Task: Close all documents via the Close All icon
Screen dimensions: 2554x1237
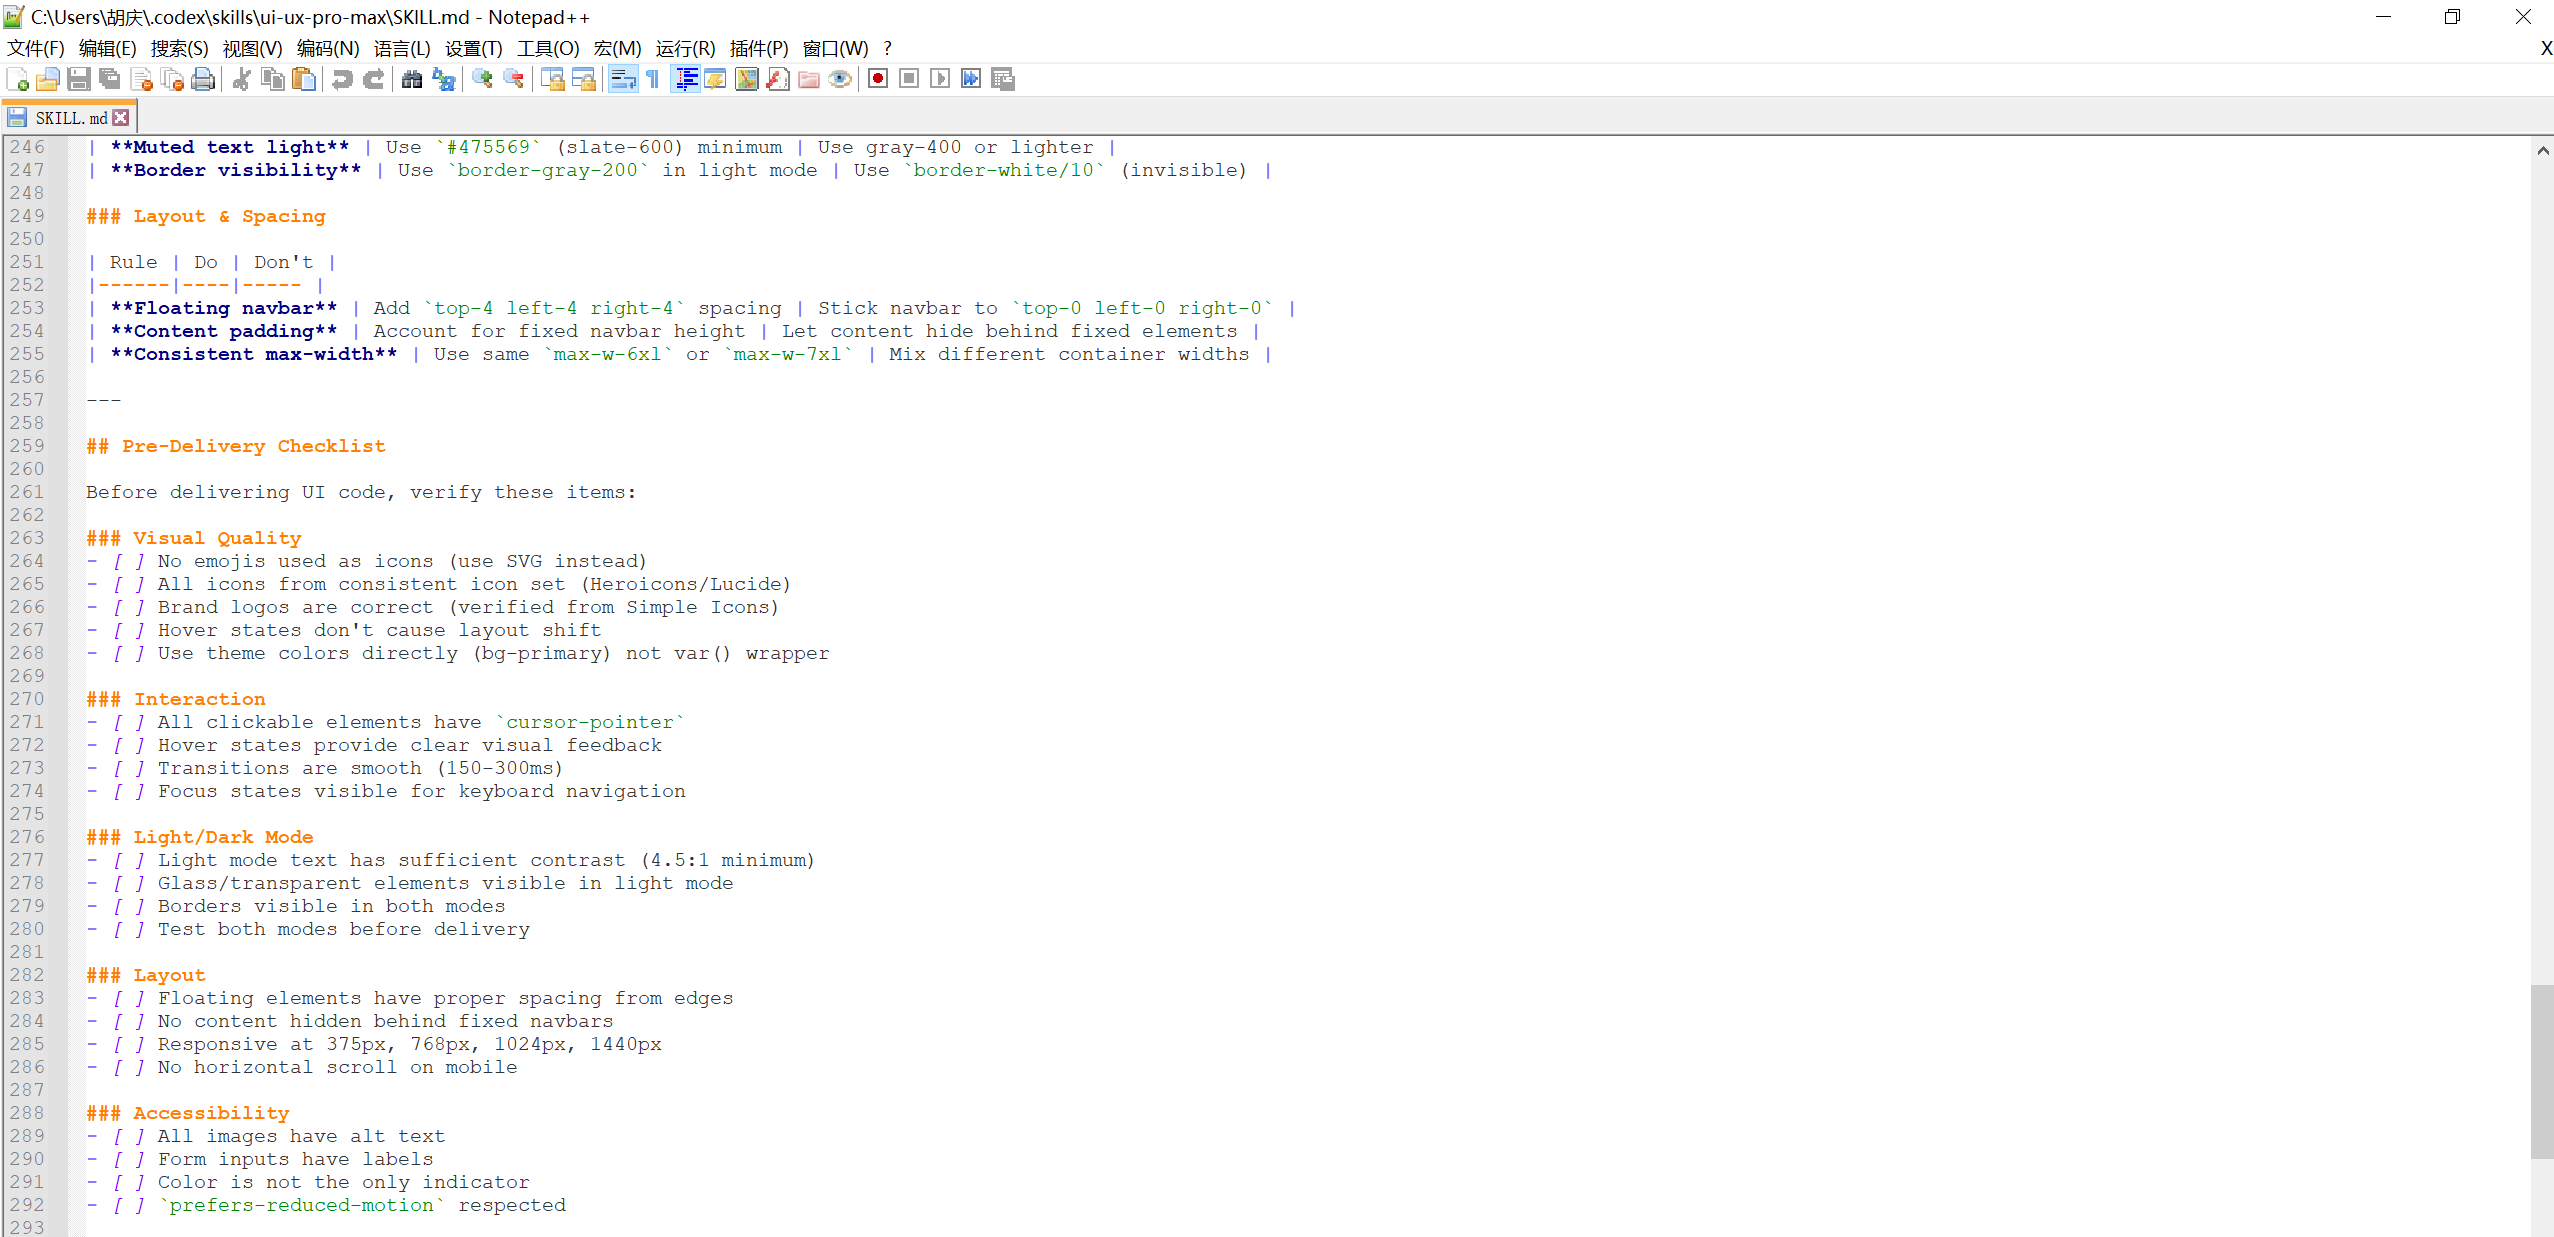Action: [172, 79]
